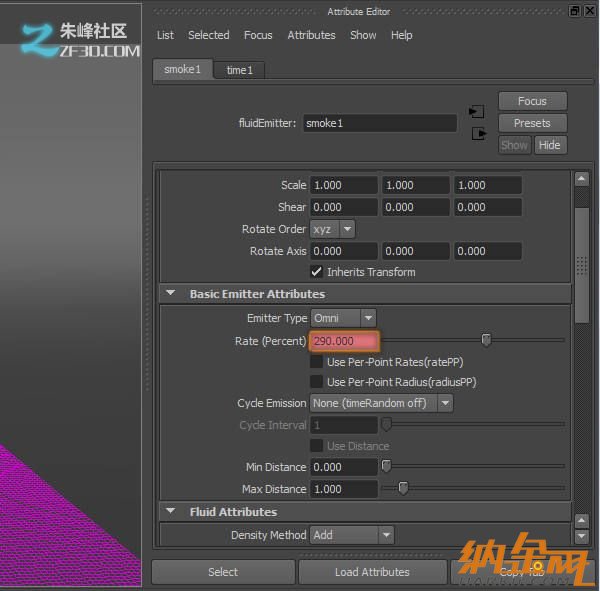Screen dimensions: 600x591
Task: Click the Presets button
Action: pyautogui.click(x=532, y=123)
